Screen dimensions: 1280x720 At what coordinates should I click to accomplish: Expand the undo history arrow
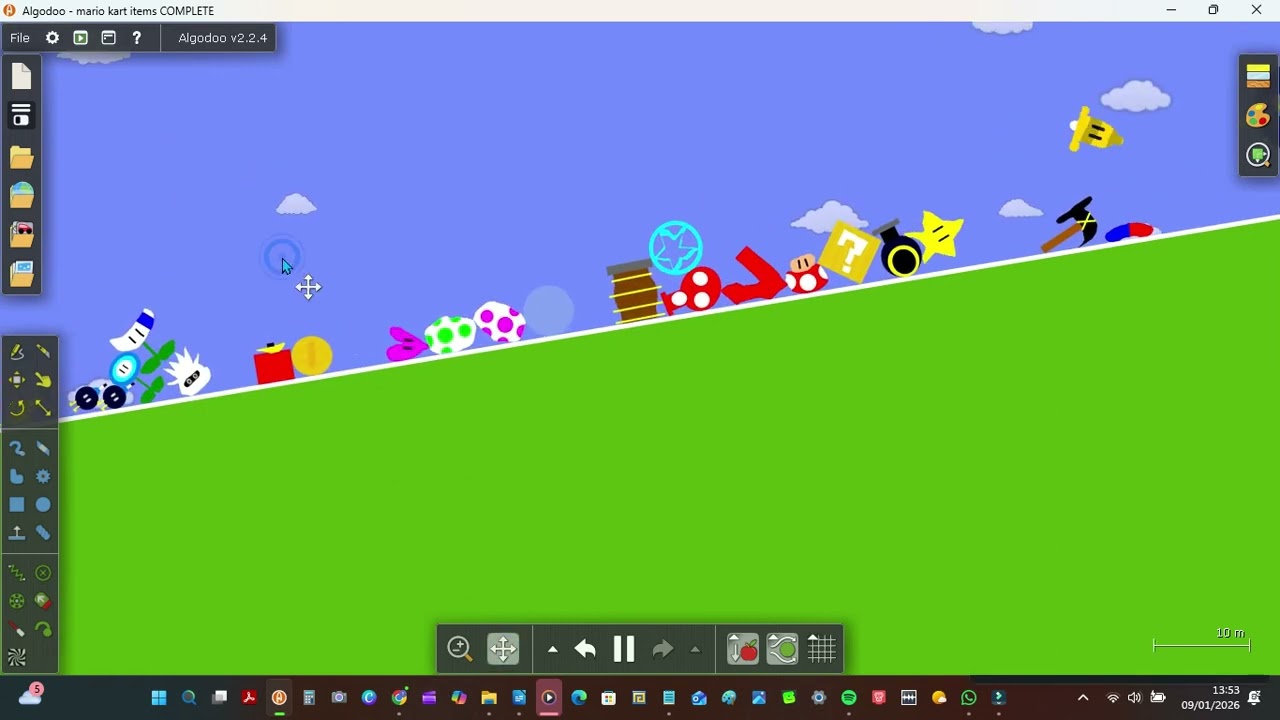552,649
